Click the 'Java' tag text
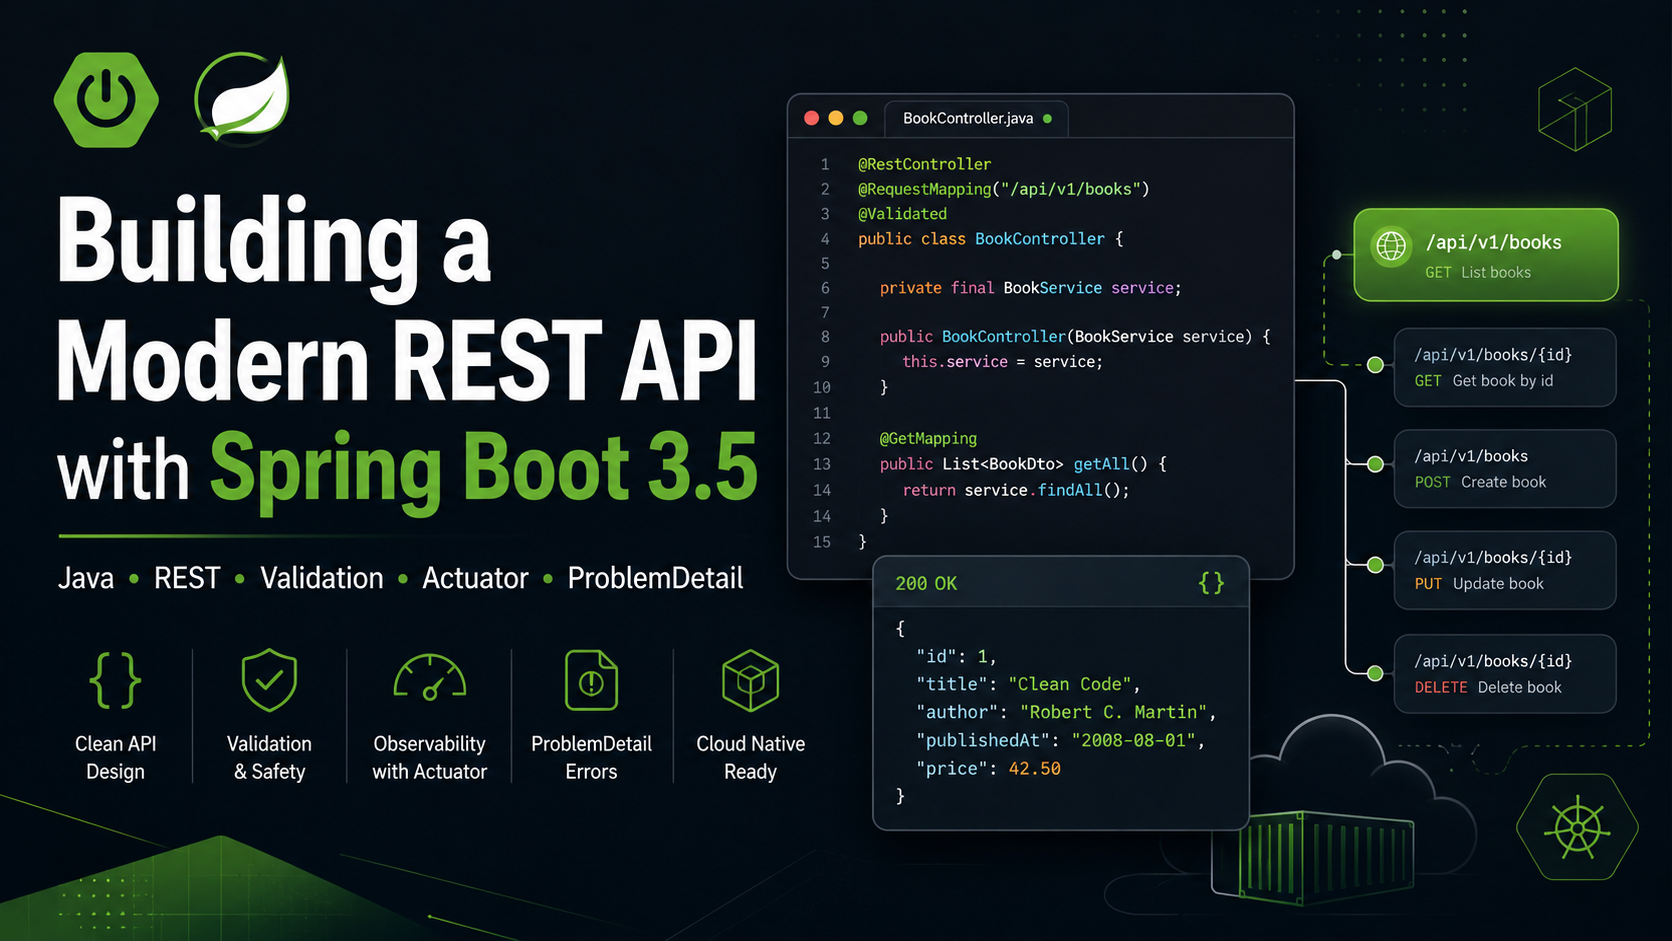This screenshot has width=1672, height=941. point(86,578)
